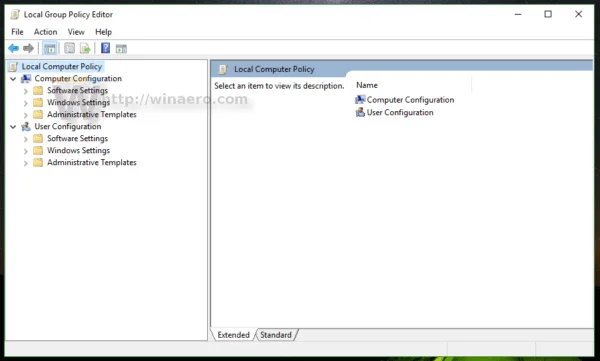600x361 pixels.
Task: Select Windows Settings label under User Configuration
Action: point(78,150)
